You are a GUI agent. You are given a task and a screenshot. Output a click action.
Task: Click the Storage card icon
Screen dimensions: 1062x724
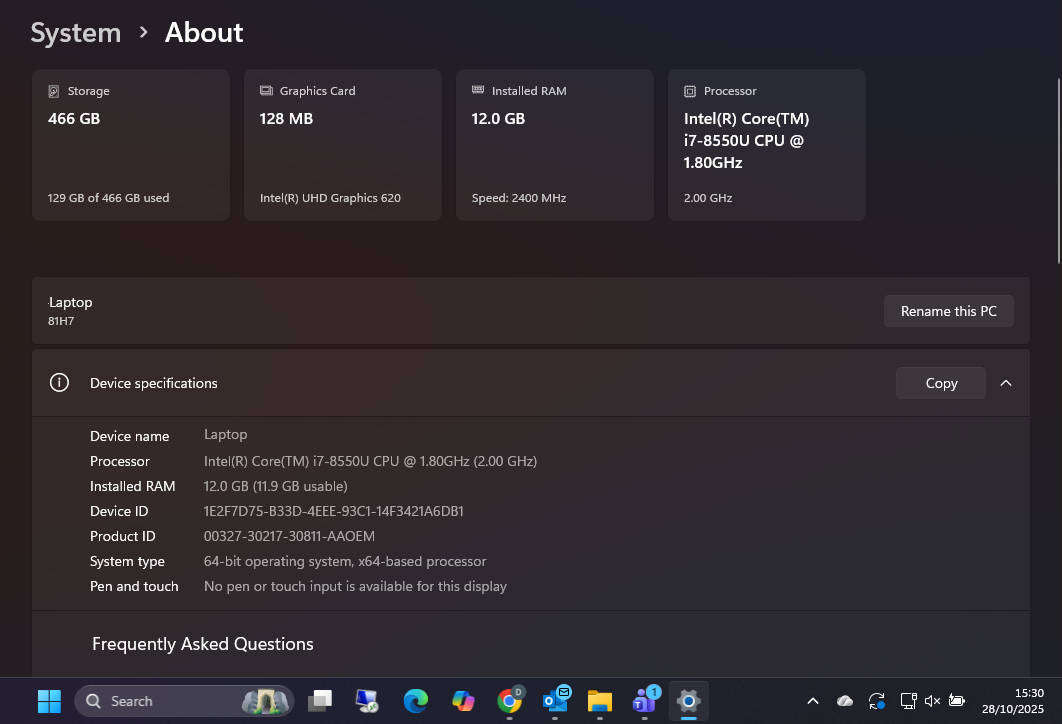coord(54,91)
